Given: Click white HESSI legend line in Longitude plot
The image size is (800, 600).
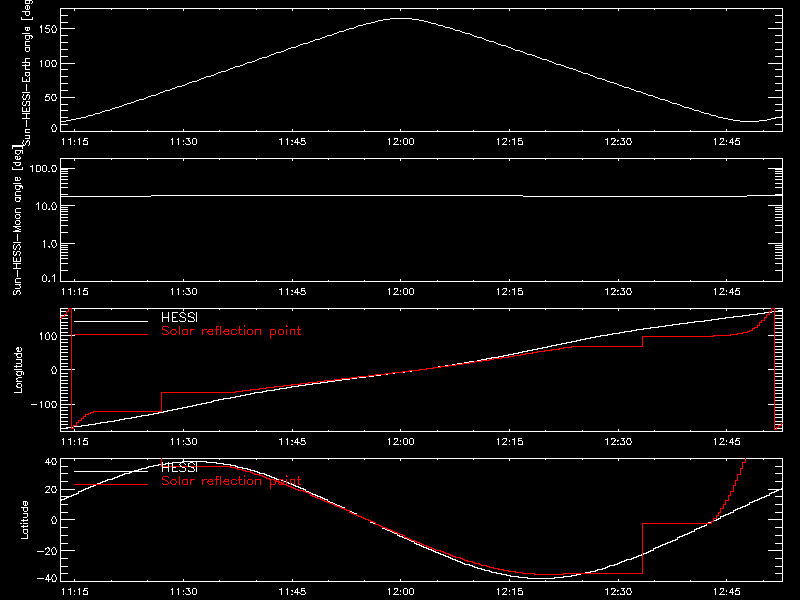Looking at the screenshot, I should pos(111,321).
